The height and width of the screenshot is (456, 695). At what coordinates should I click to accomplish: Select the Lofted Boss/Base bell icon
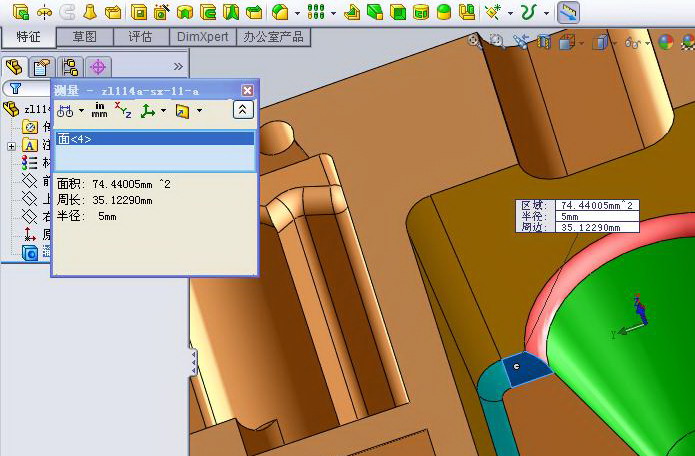[x=90, y=12]
